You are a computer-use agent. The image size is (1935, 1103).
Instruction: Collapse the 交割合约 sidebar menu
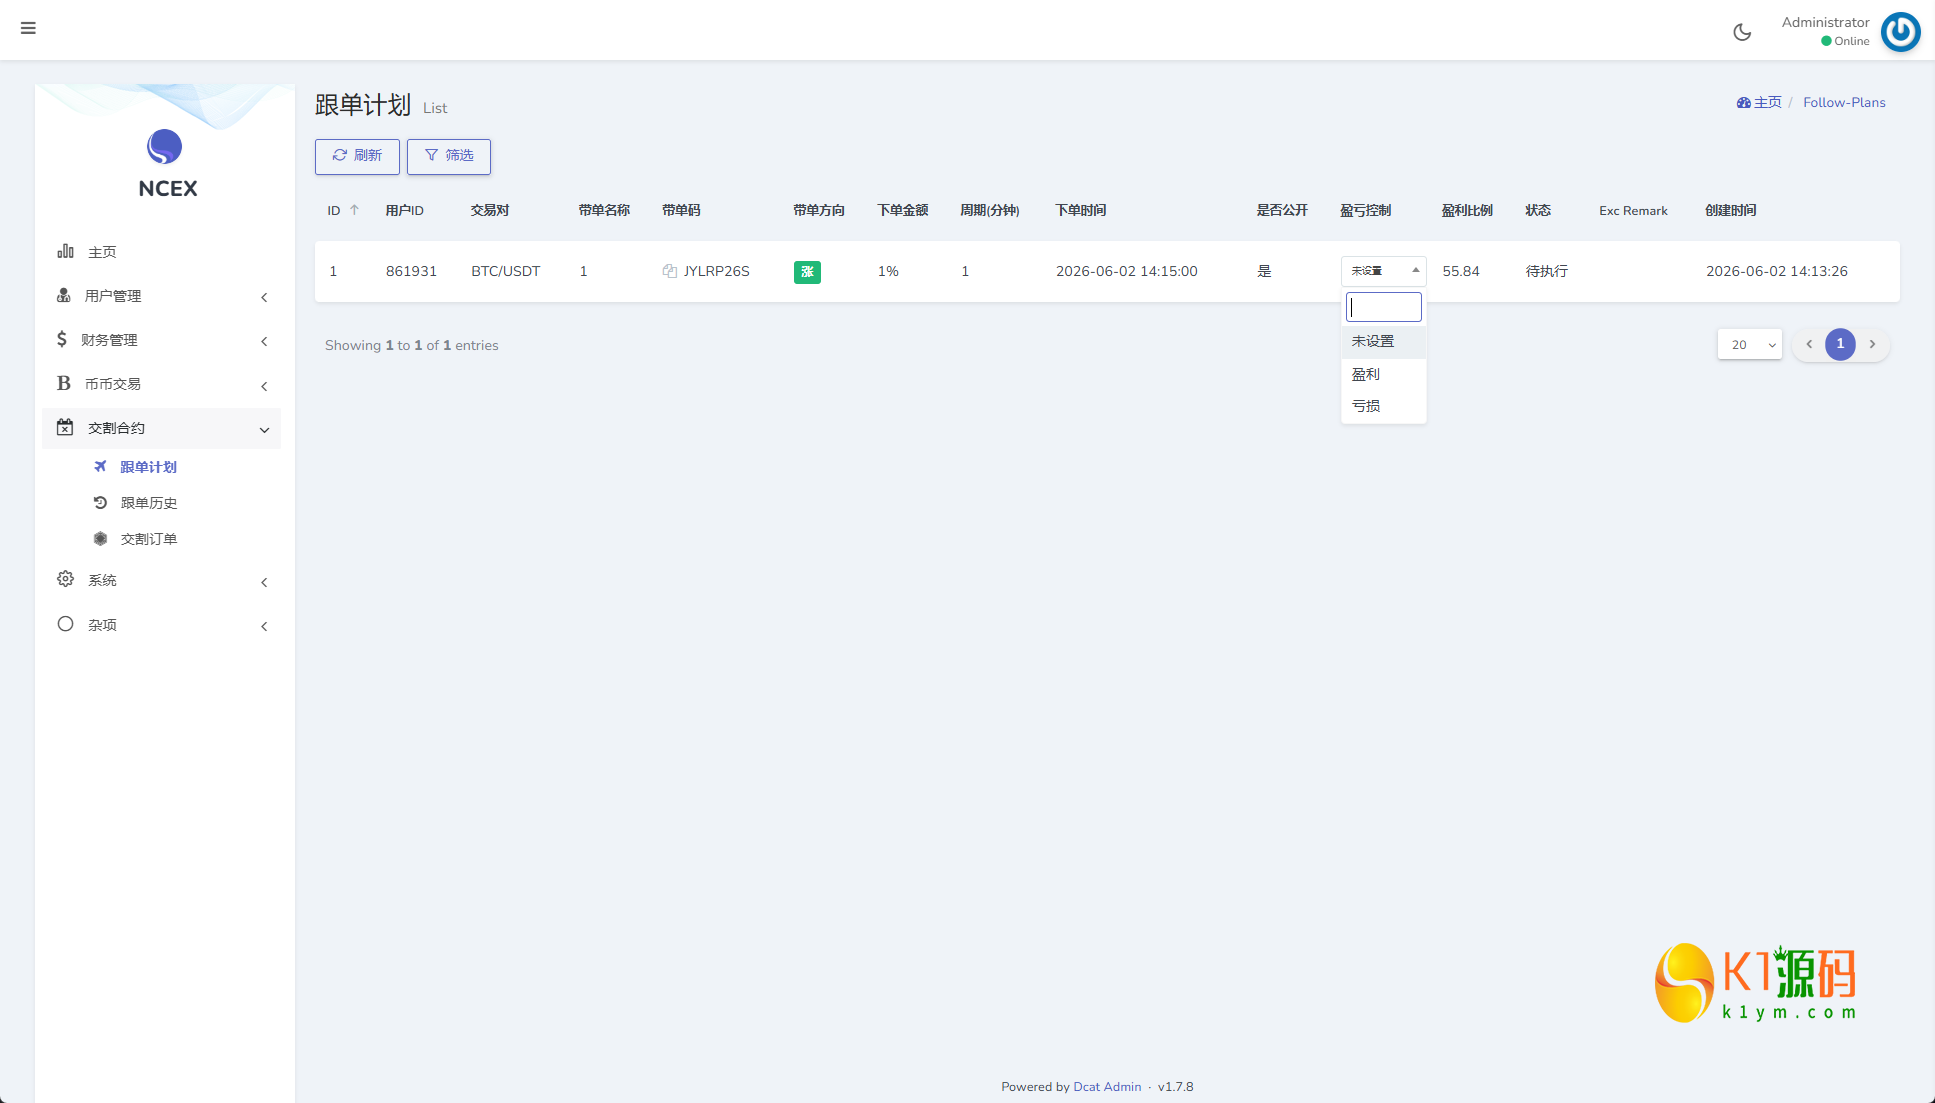(161, 428)
